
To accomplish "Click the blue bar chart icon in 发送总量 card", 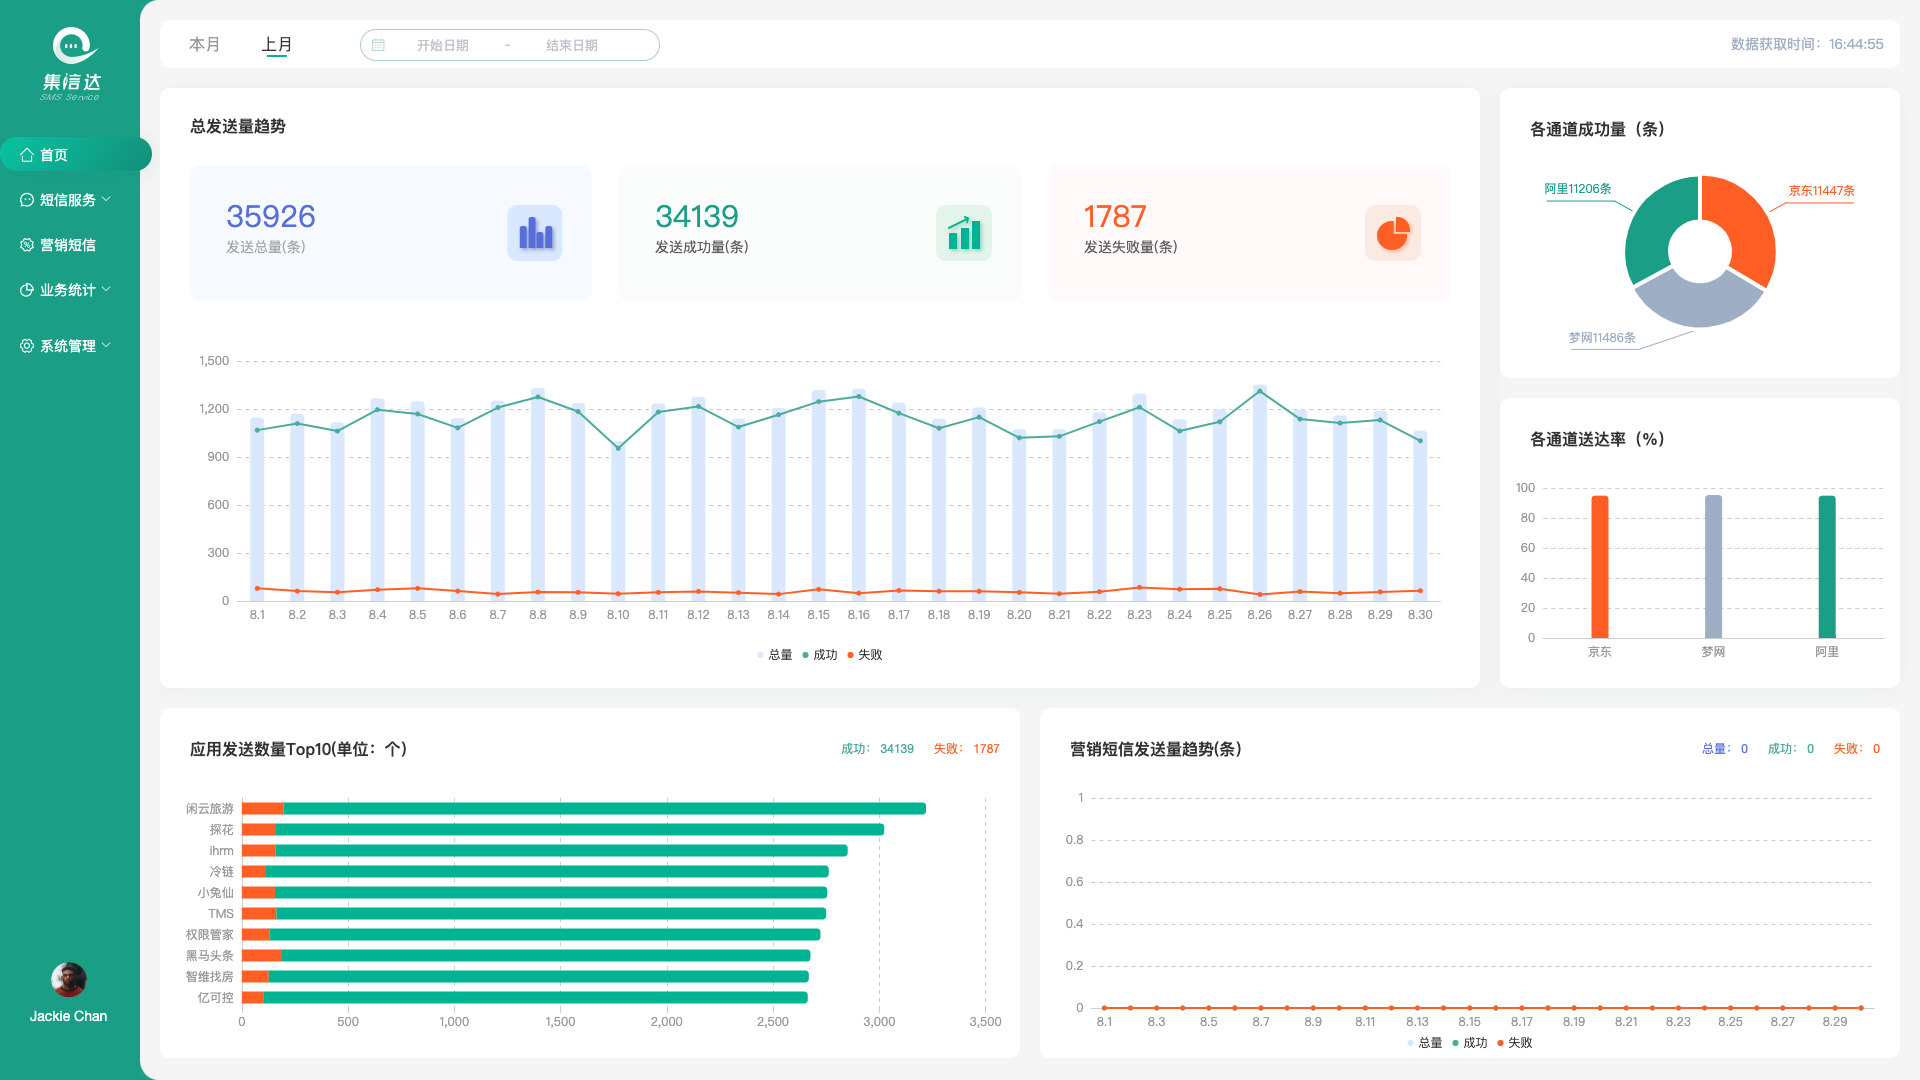I will click(535, 233).
